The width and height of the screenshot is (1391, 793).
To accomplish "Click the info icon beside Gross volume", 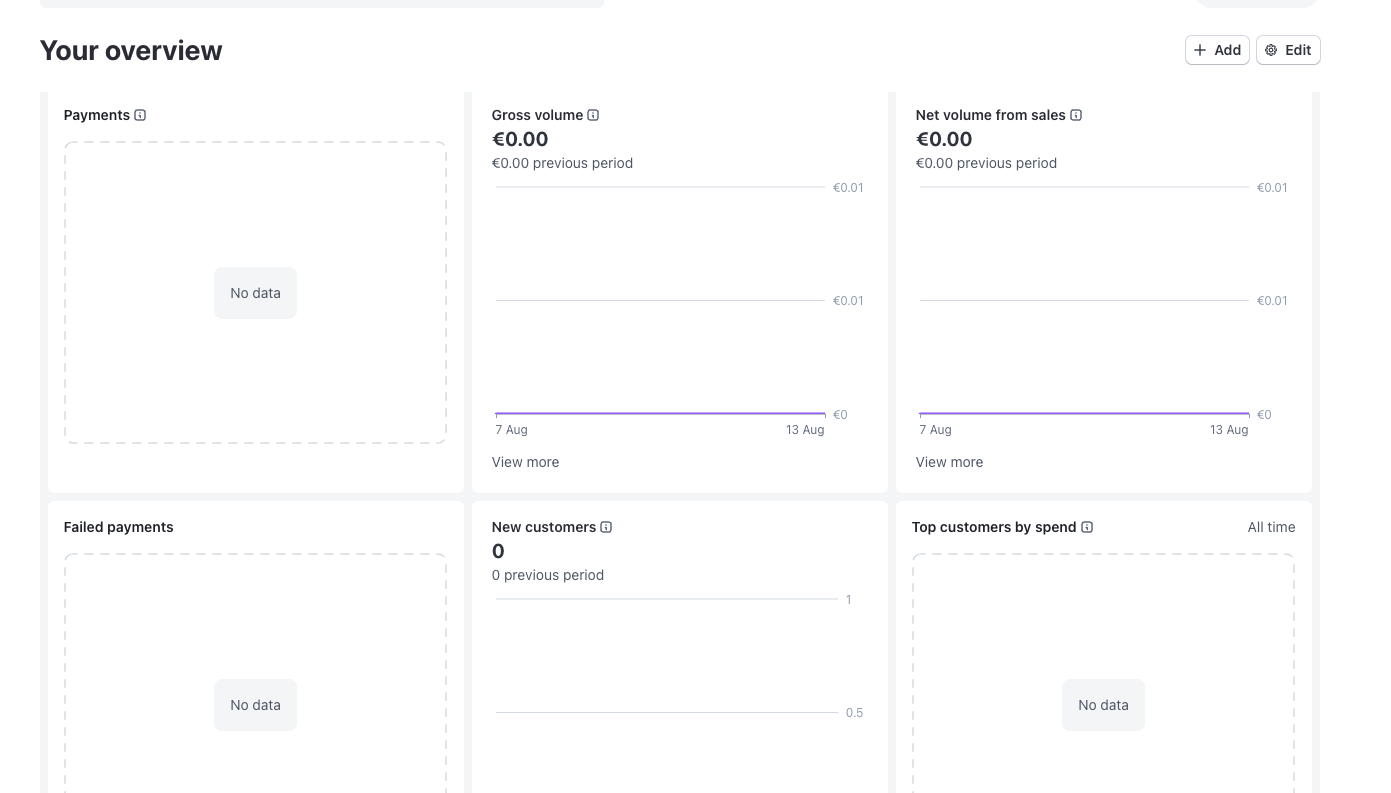I will tap(593, 115).
